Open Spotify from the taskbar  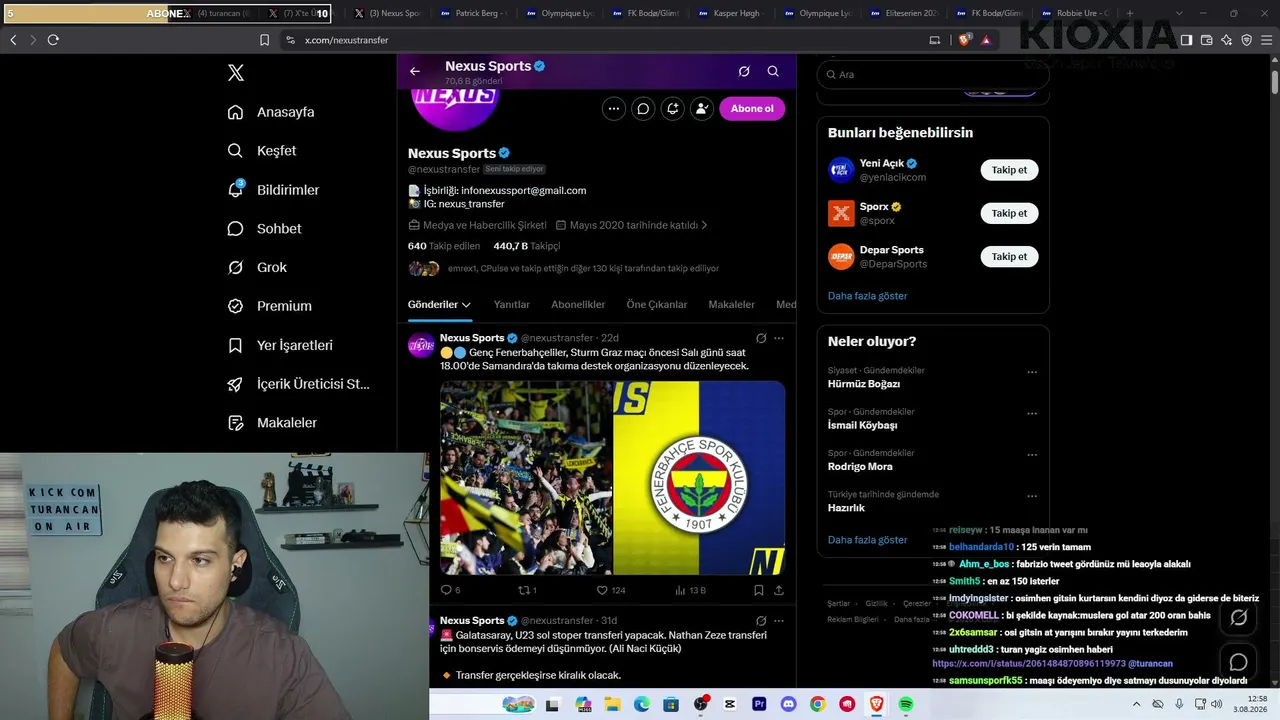(906, 705)
